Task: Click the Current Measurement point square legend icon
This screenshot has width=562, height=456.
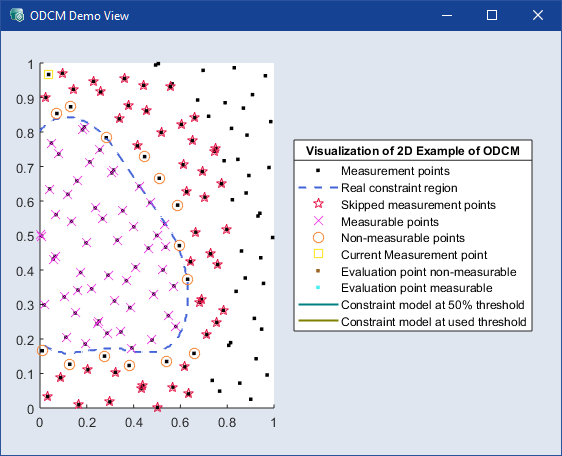Action: [x=318, y=254]
